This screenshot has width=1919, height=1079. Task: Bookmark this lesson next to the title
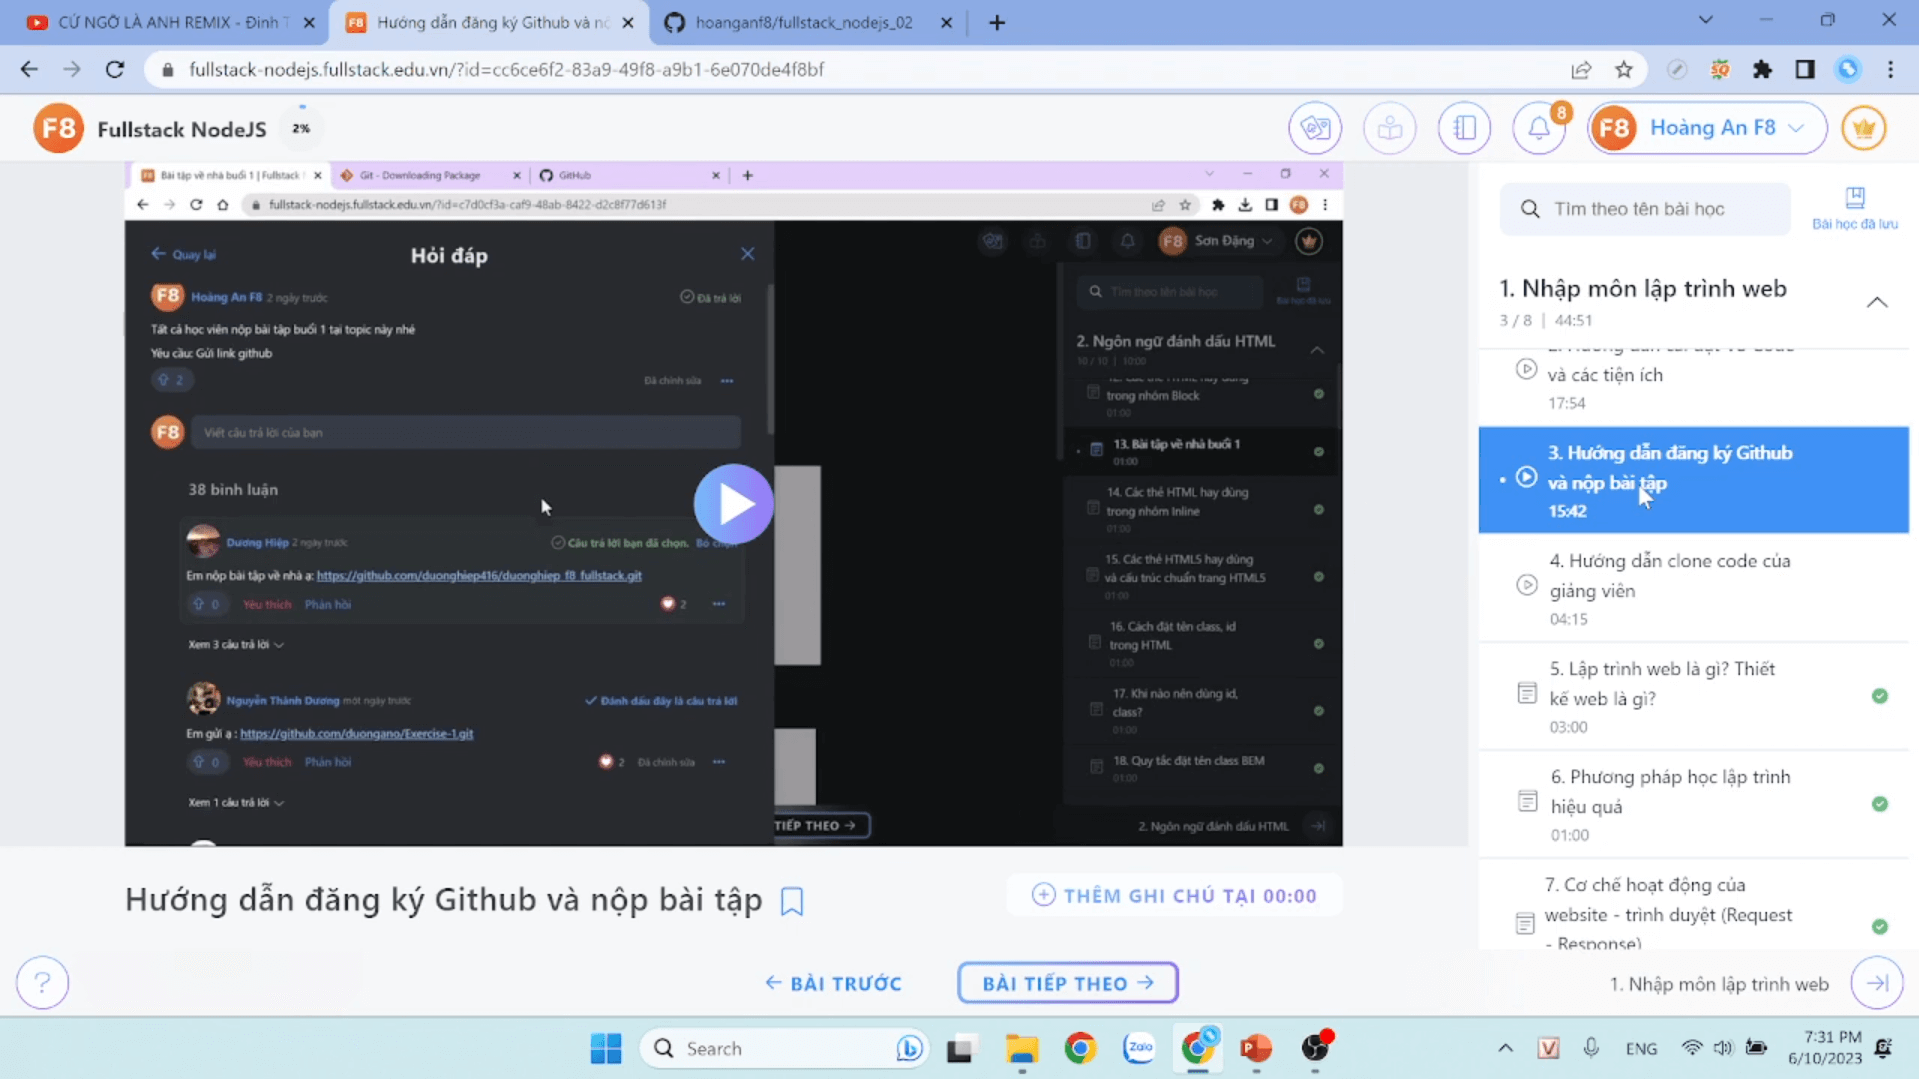click(x=792, y=901)
